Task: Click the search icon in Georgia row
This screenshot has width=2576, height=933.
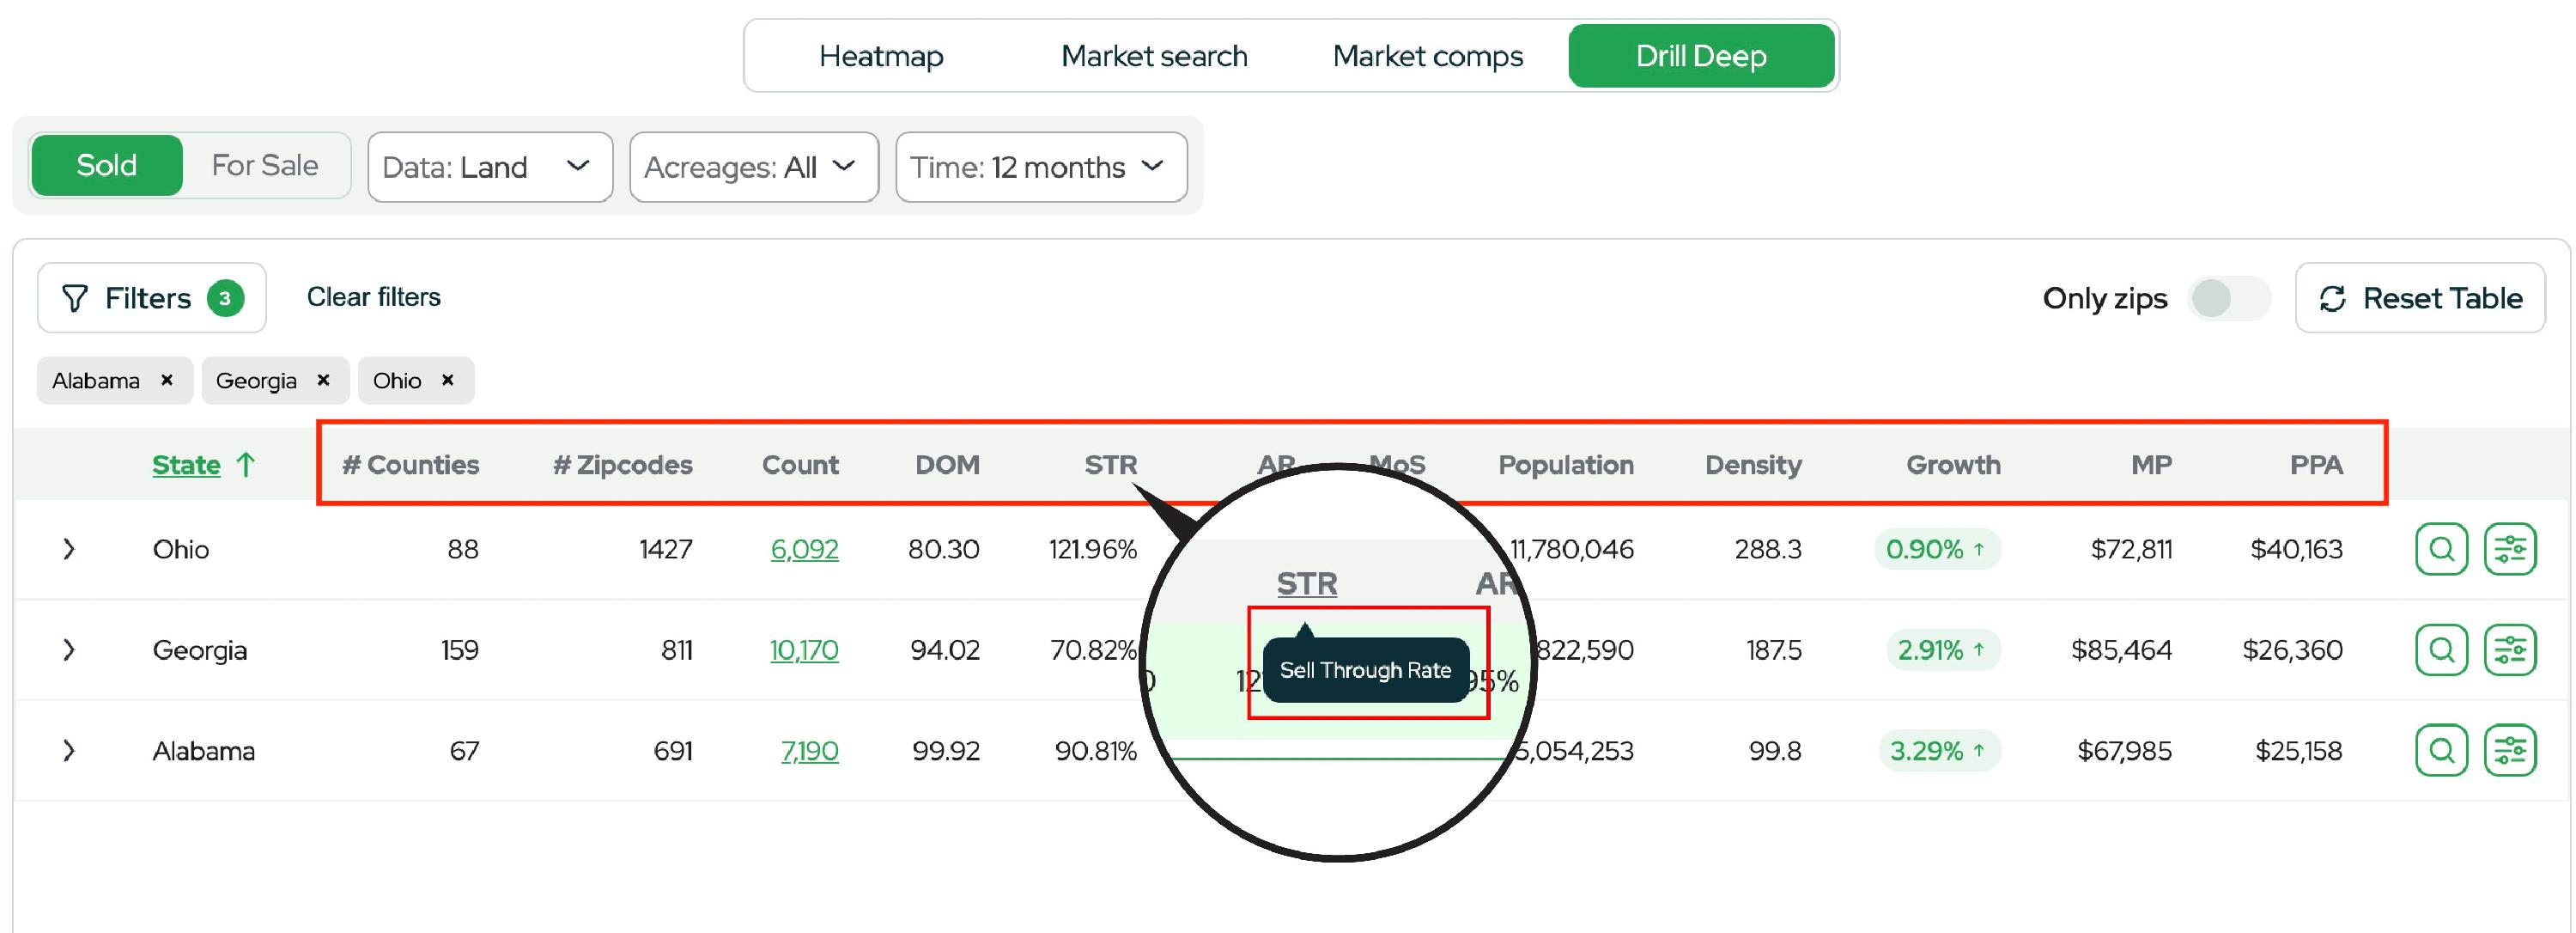Action: pyautogui.click(x=2441, y=650)
